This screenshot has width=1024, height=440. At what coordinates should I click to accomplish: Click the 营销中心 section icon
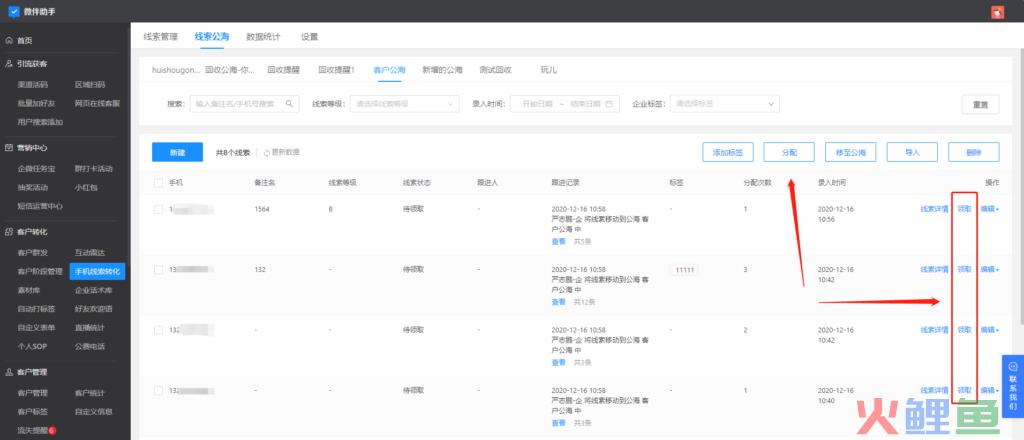pyautogui.click(x=8, y=148)
